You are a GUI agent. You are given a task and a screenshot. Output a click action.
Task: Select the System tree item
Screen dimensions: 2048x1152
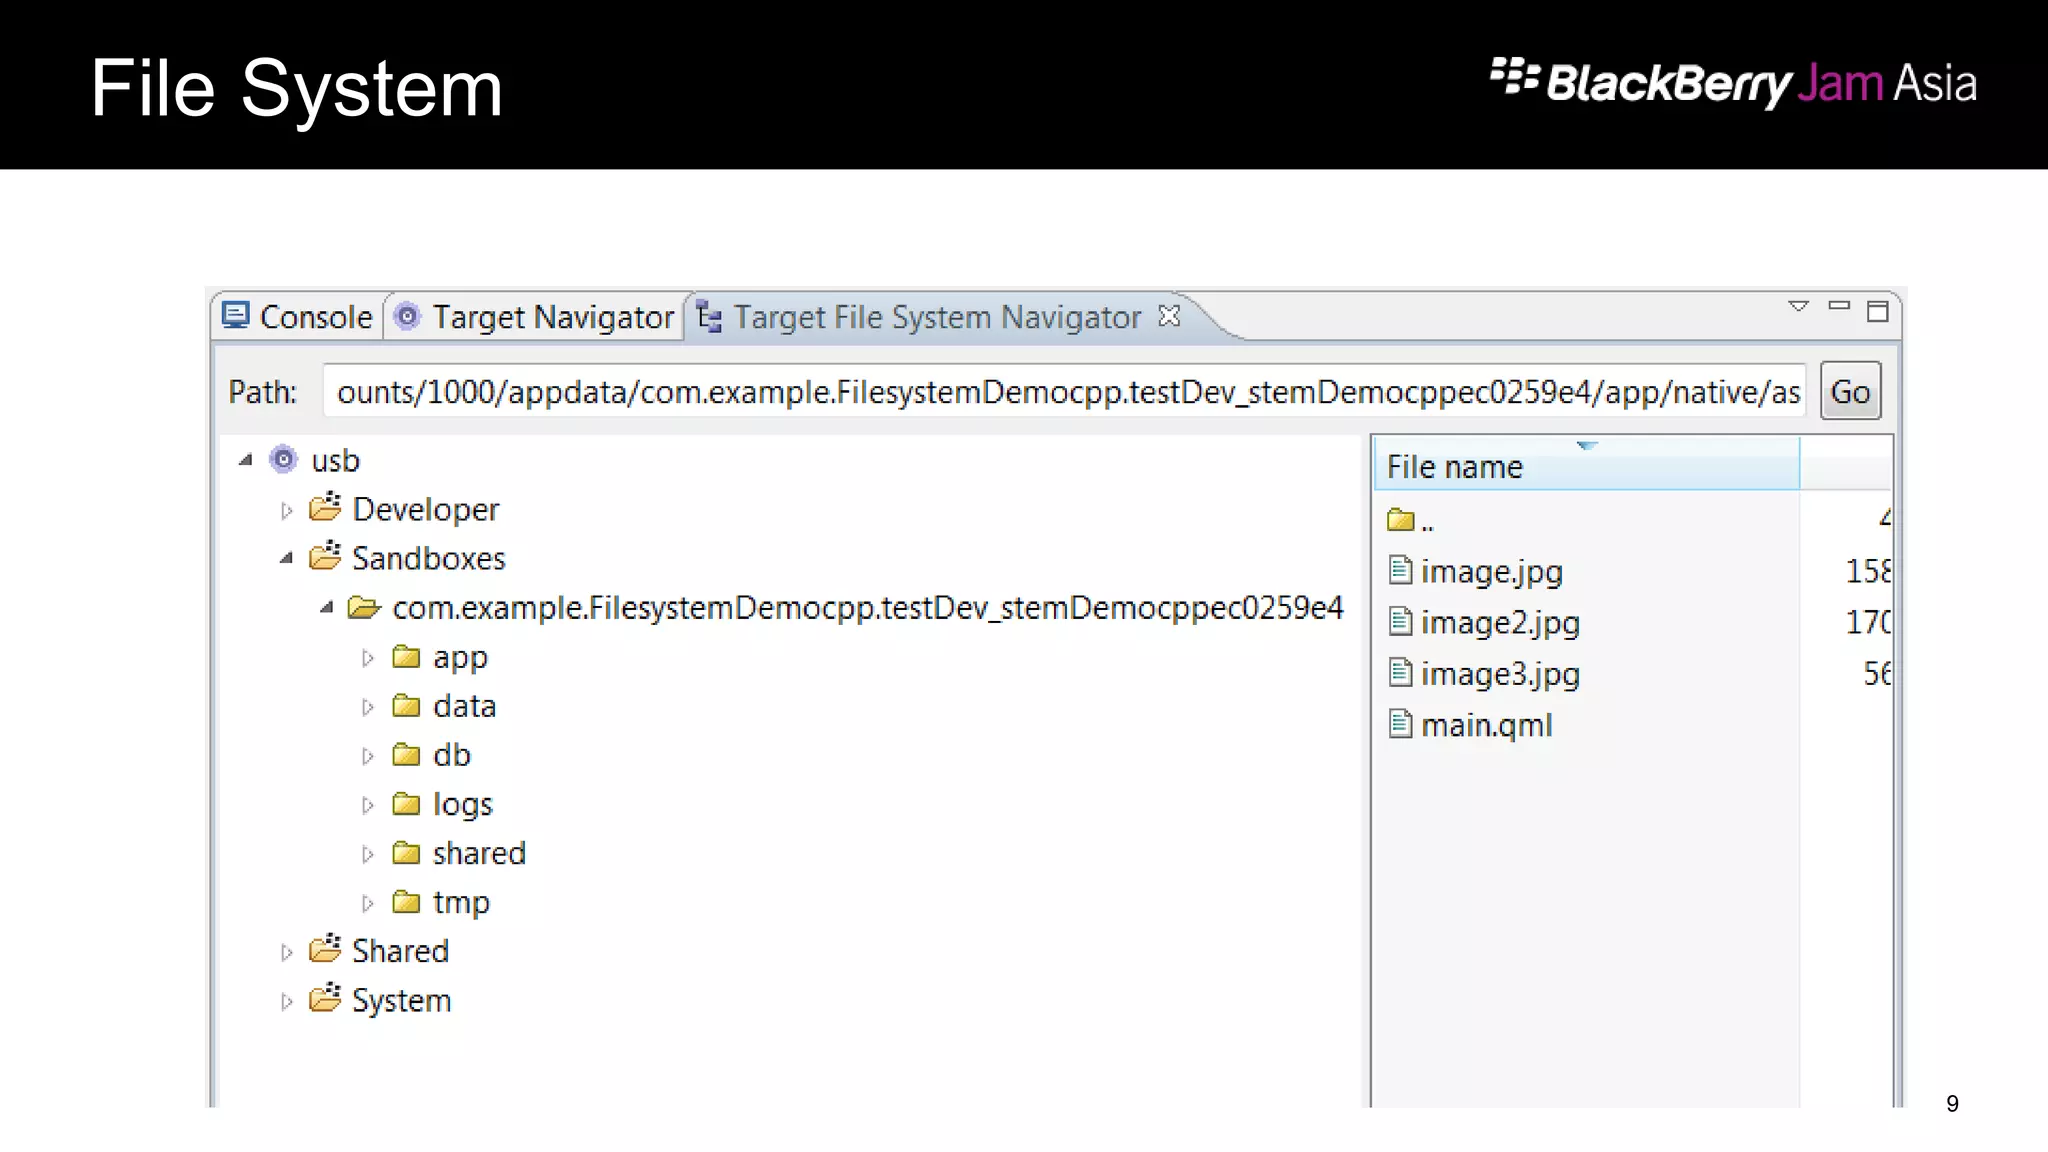click(x=401, y=1001)
